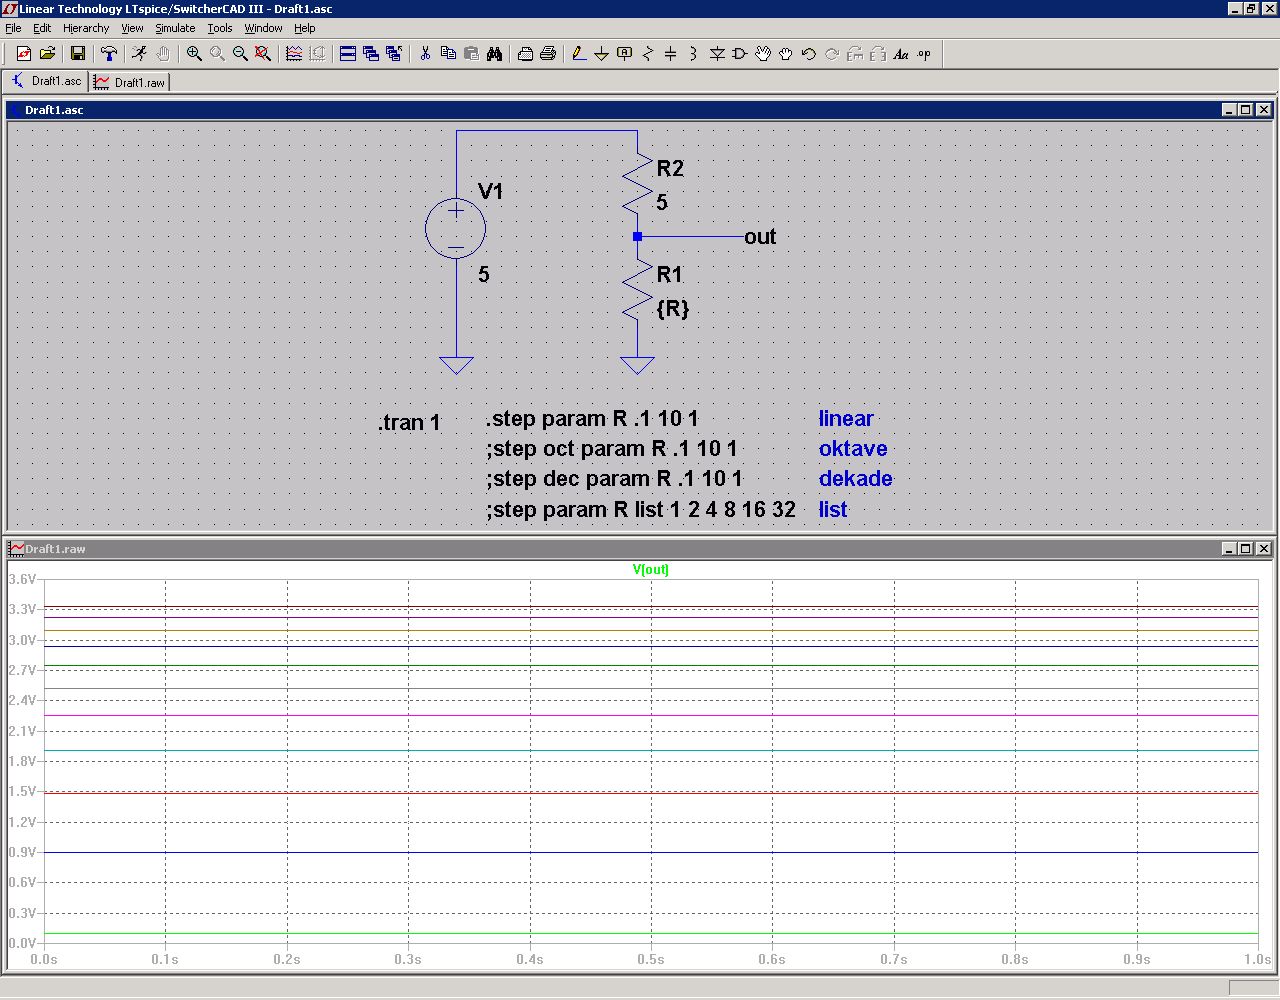The height and width of the screenshot is (1000, 1280).
Task: Select the Diode component tool
Action: 716,54
